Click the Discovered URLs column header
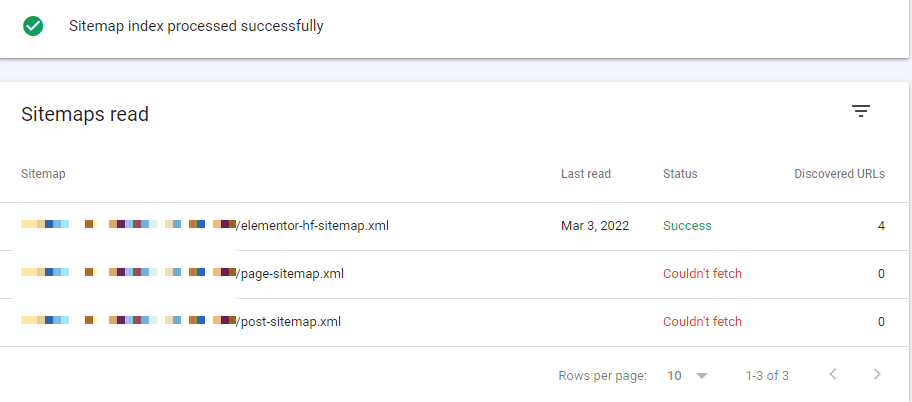Viewport: 912px width, 402px height. click(x=839, y=174)
